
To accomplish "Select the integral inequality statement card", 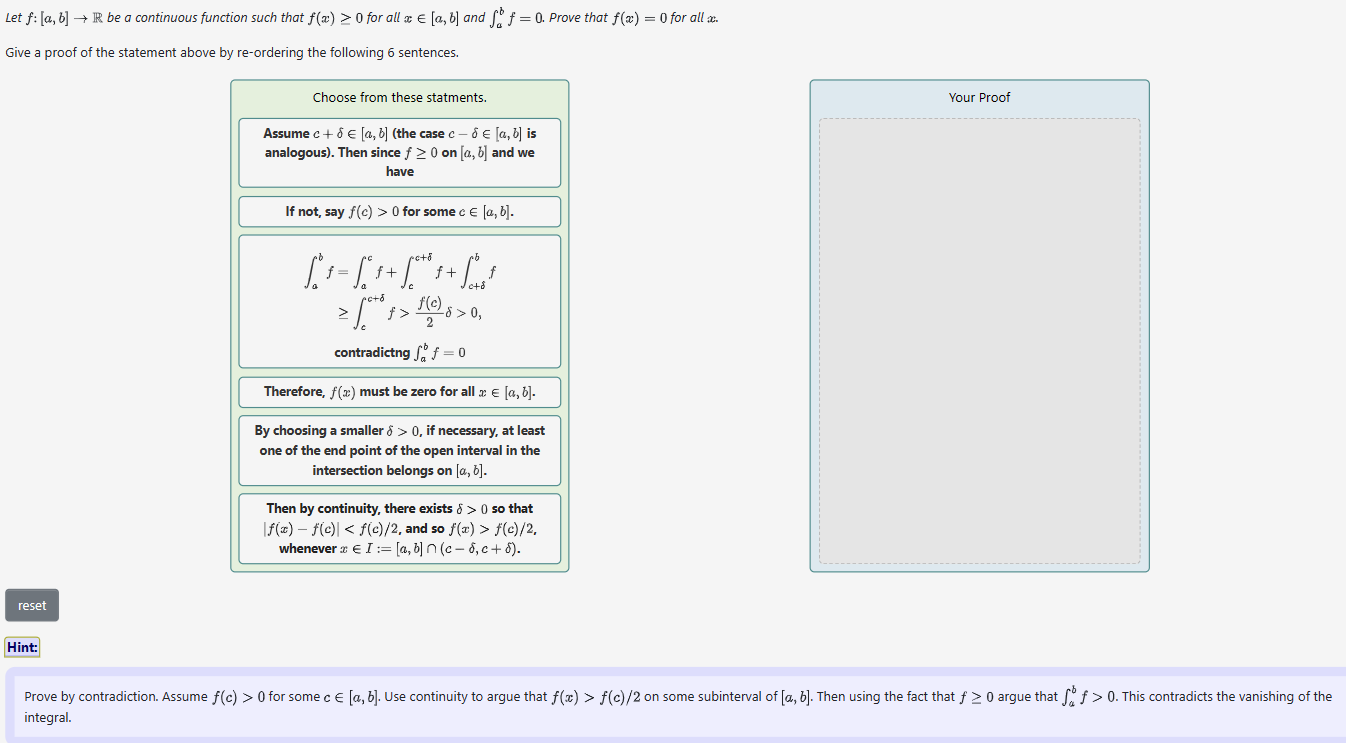I will point(399,300).
